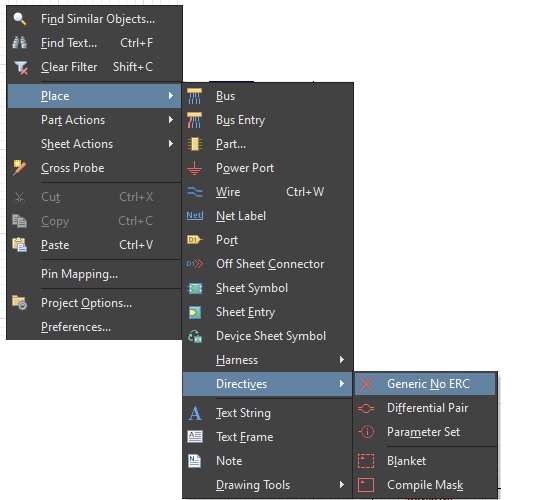
Task: Select Parameter Set directive
Action: 425,432
